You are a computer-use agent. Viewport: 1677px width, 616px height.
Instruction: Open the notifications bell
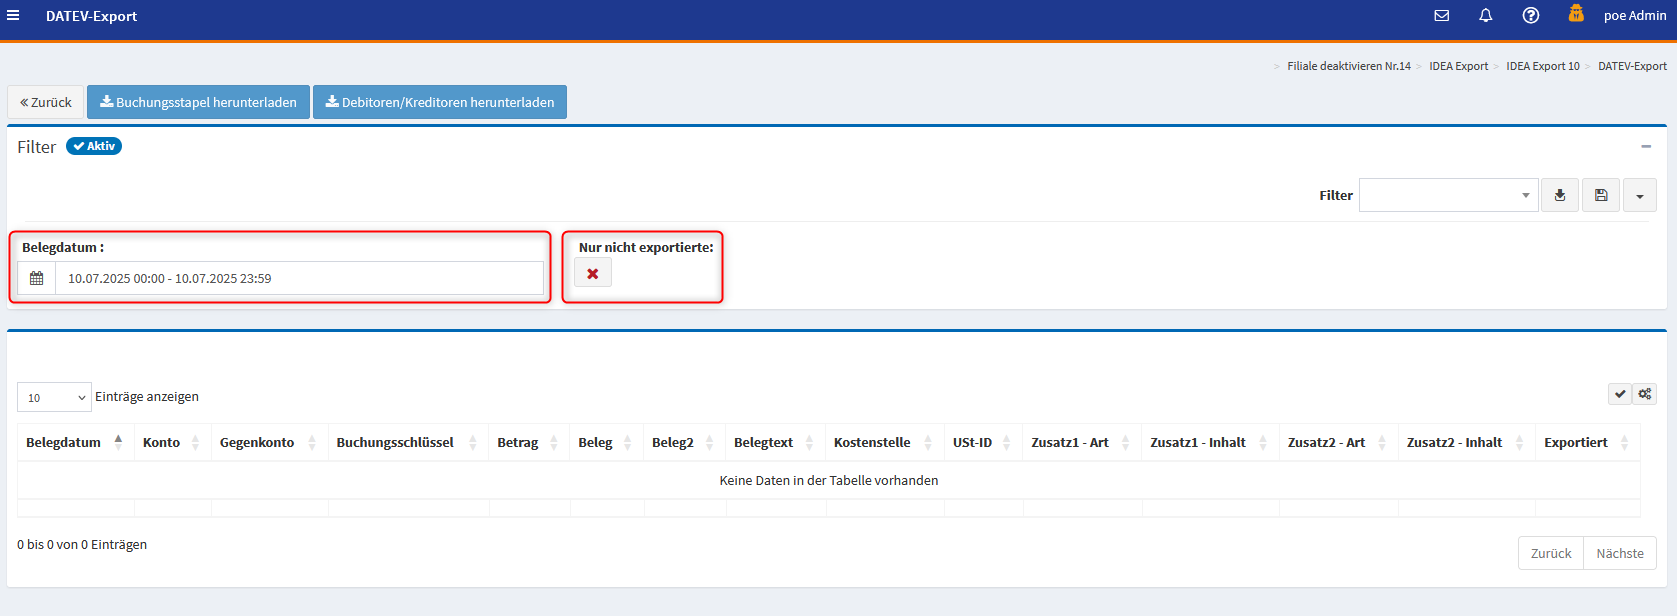coord(1485,16)
